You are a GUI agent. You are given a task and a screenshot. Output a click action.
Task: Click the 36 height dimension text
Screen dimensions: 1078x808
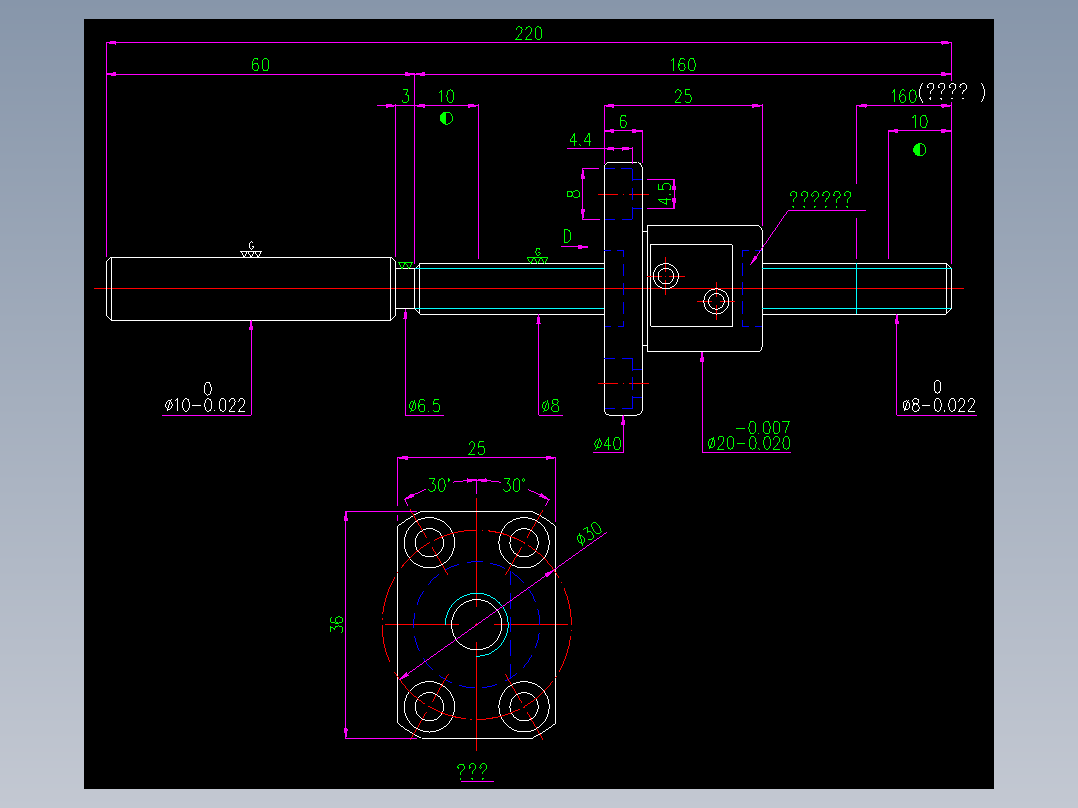[x=336, y=624]
